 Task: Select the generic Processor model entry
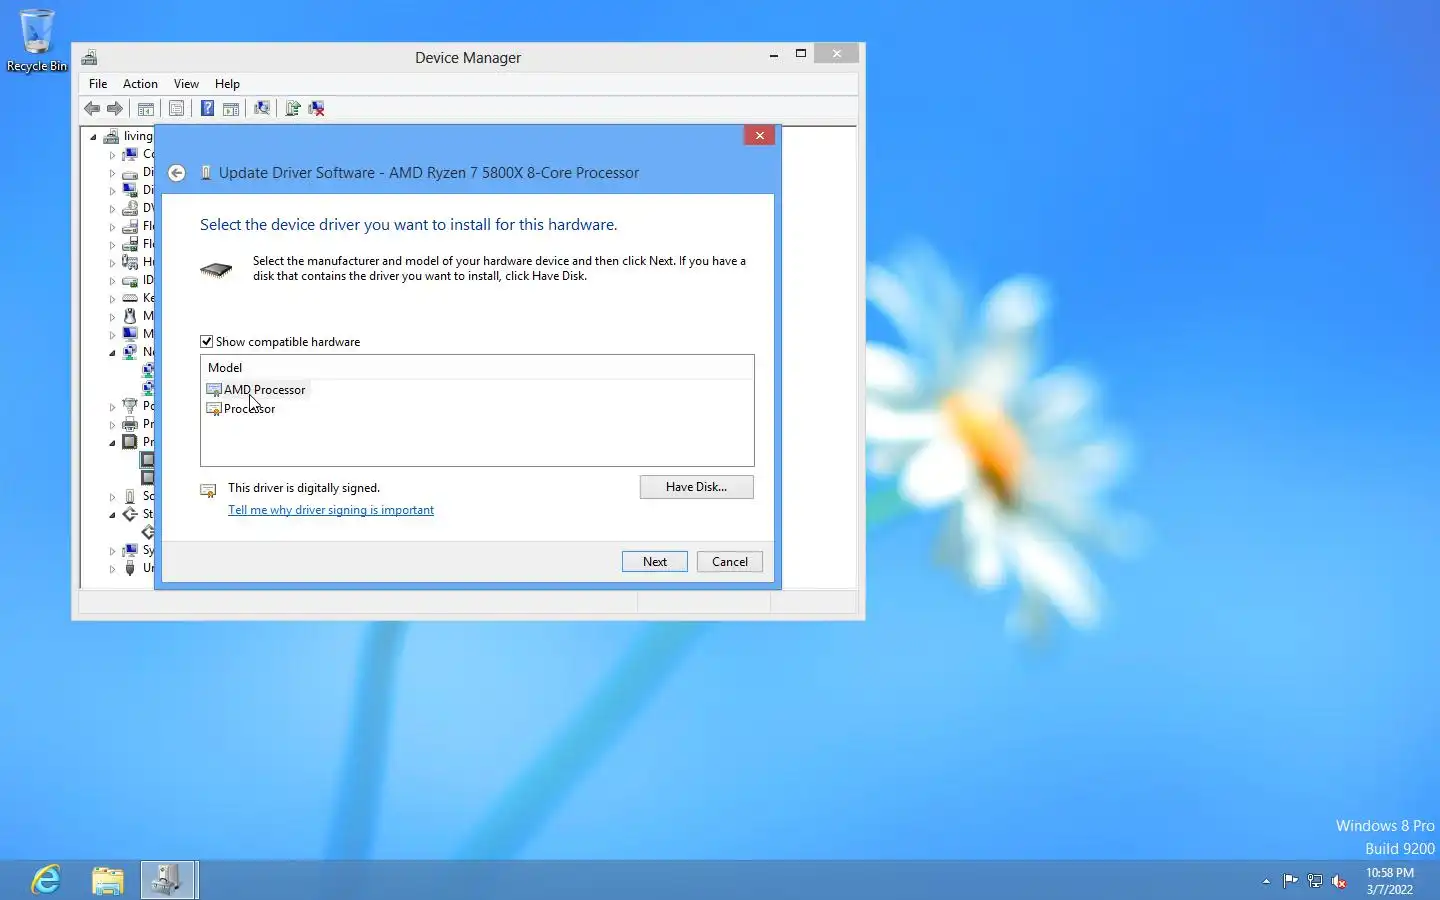[x=241, y=409]
